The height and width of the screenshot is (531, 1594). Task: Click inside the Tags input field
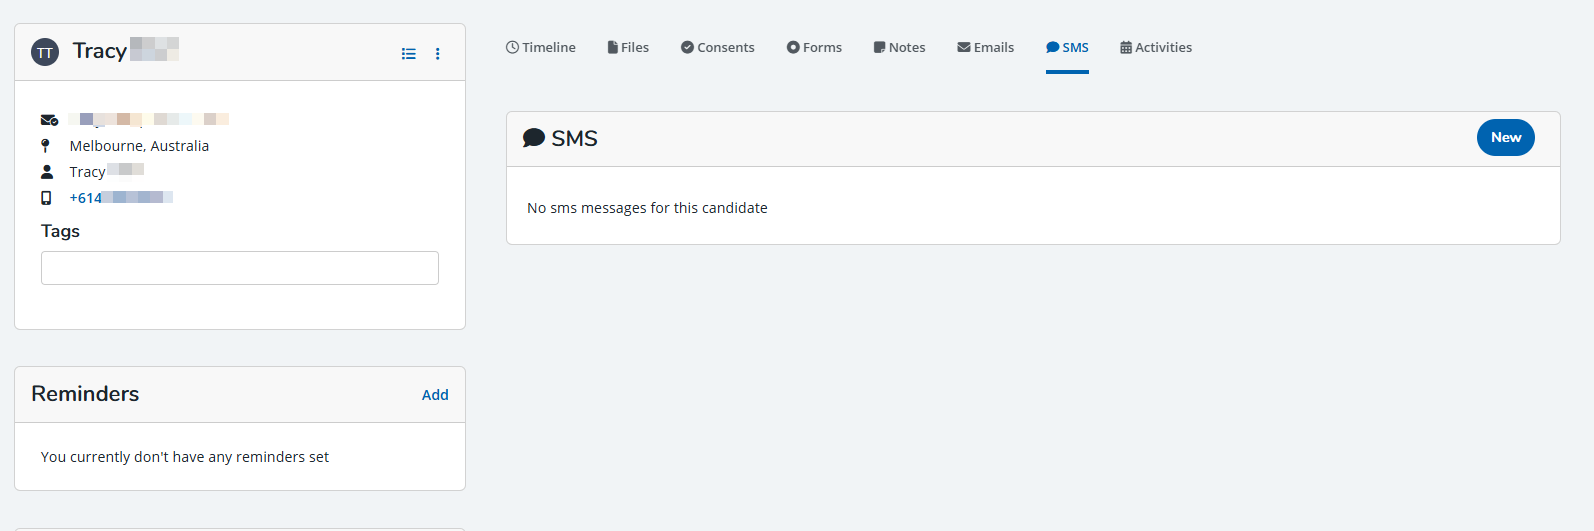(240, 268)
